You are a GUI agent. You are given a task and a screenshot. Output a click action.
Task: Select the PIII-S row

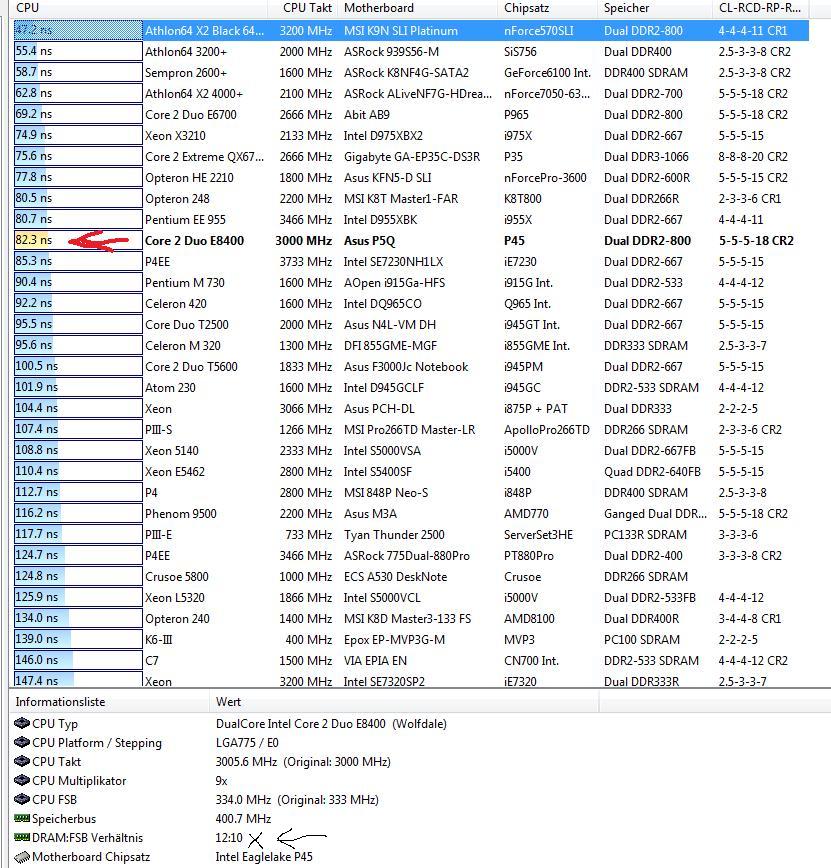pos(411,430)
